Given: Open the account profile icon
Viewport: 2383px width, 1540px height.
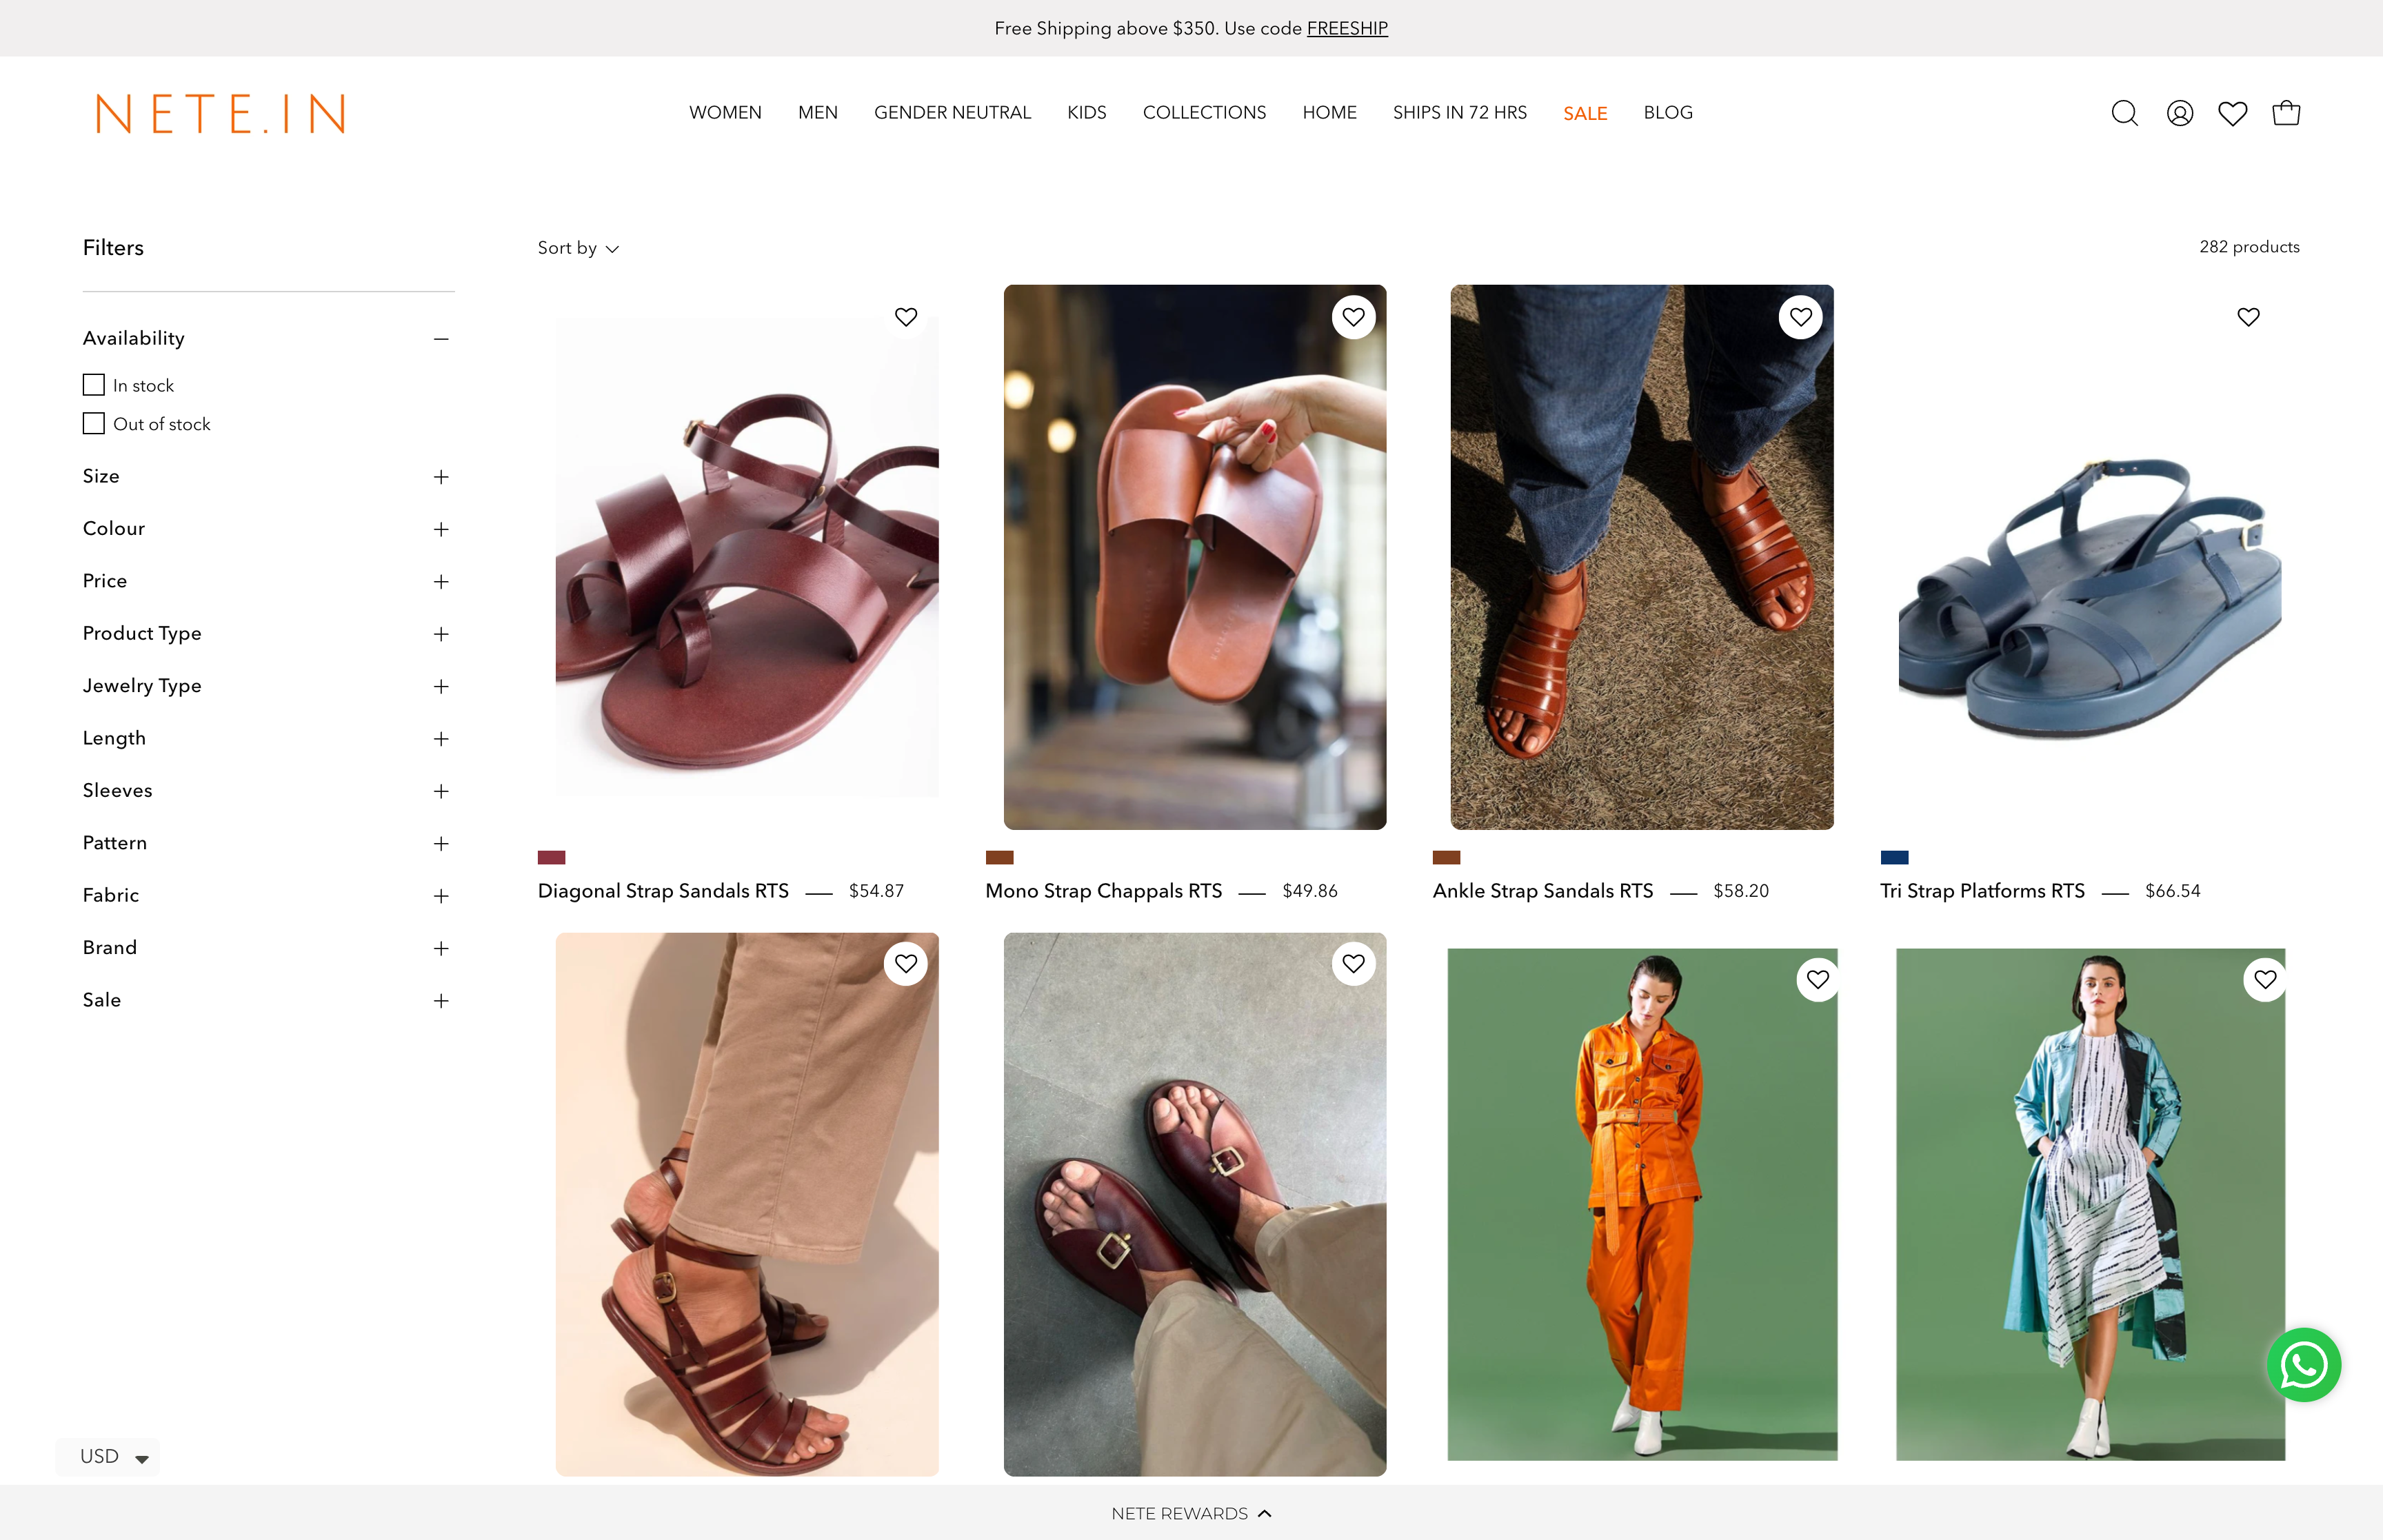Looking at the screenshot, I should tap(2180, 113).
